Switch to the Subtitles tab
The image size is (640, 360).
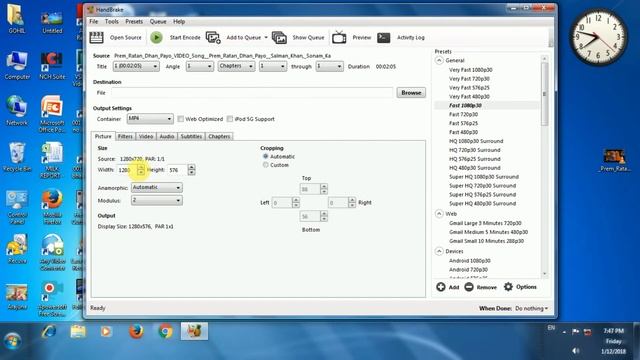(x=191, y=137)
